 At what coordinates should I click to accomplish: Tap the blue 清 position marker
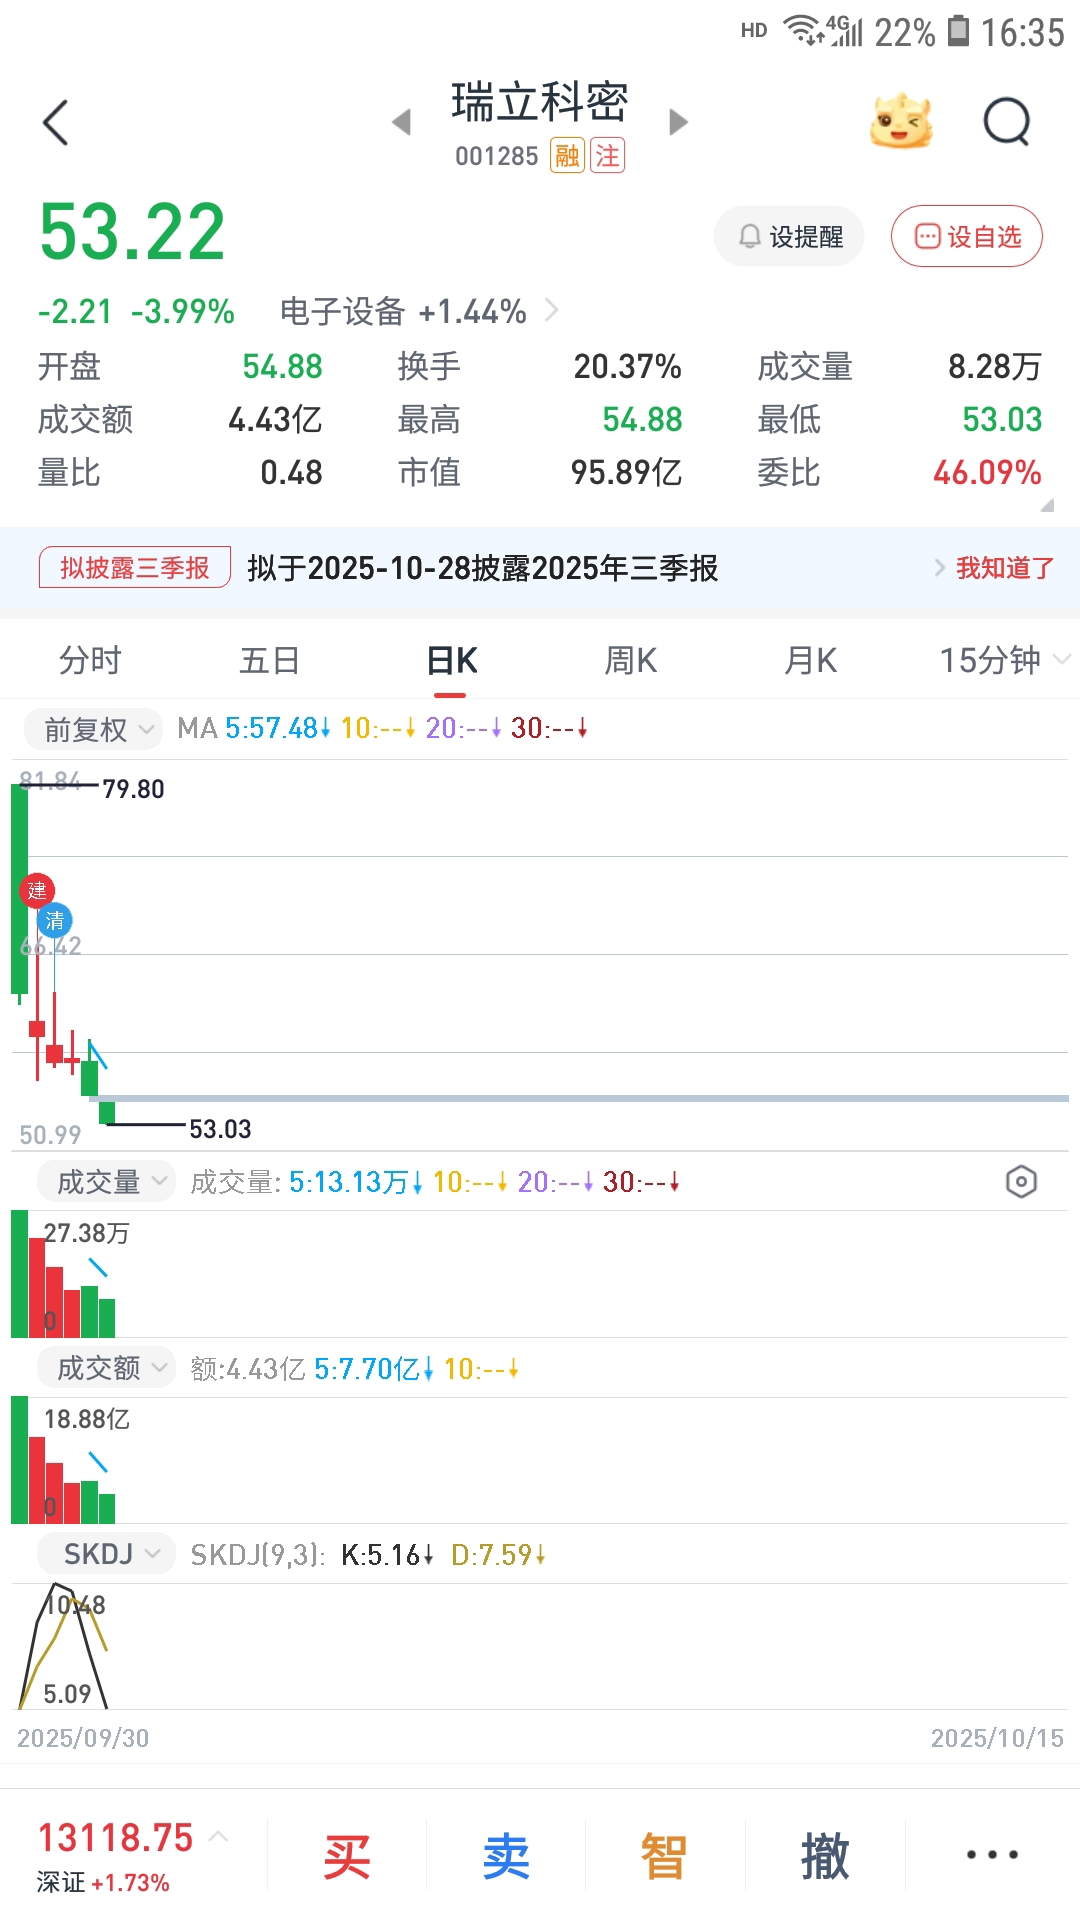[55, 920]
